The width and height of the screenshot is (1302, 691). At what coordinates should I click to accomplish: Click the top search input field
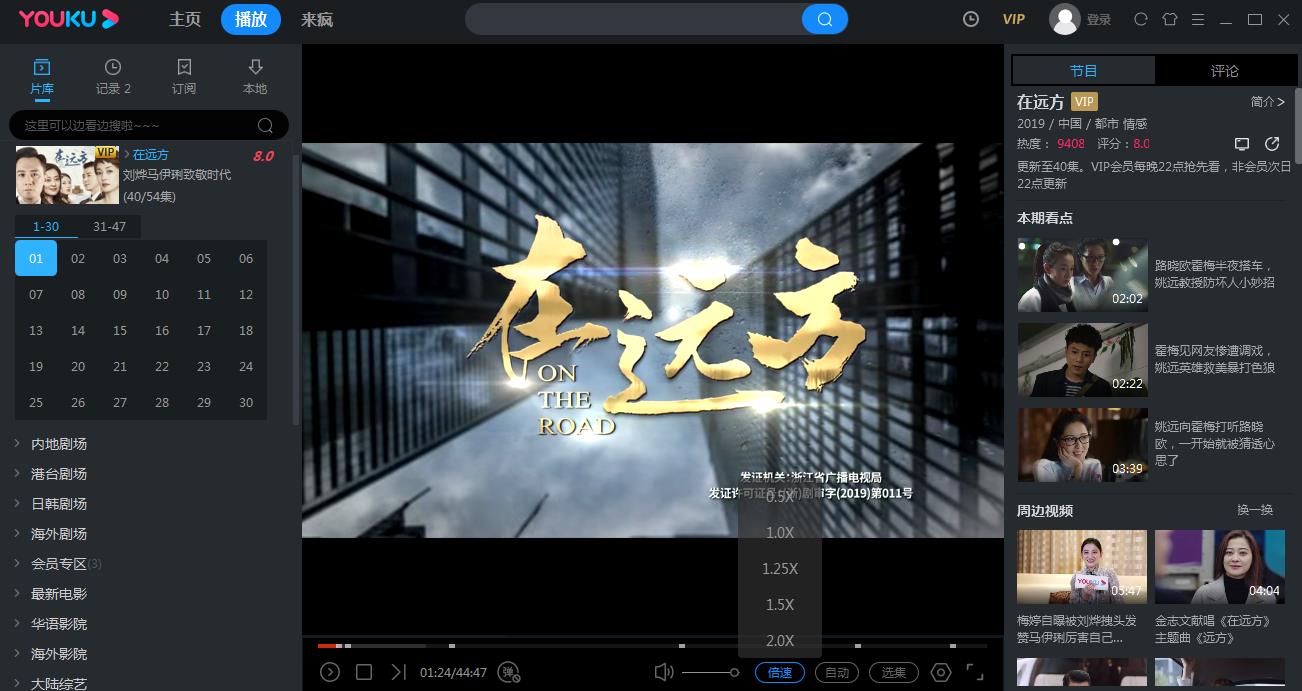(x=634, y=19)
